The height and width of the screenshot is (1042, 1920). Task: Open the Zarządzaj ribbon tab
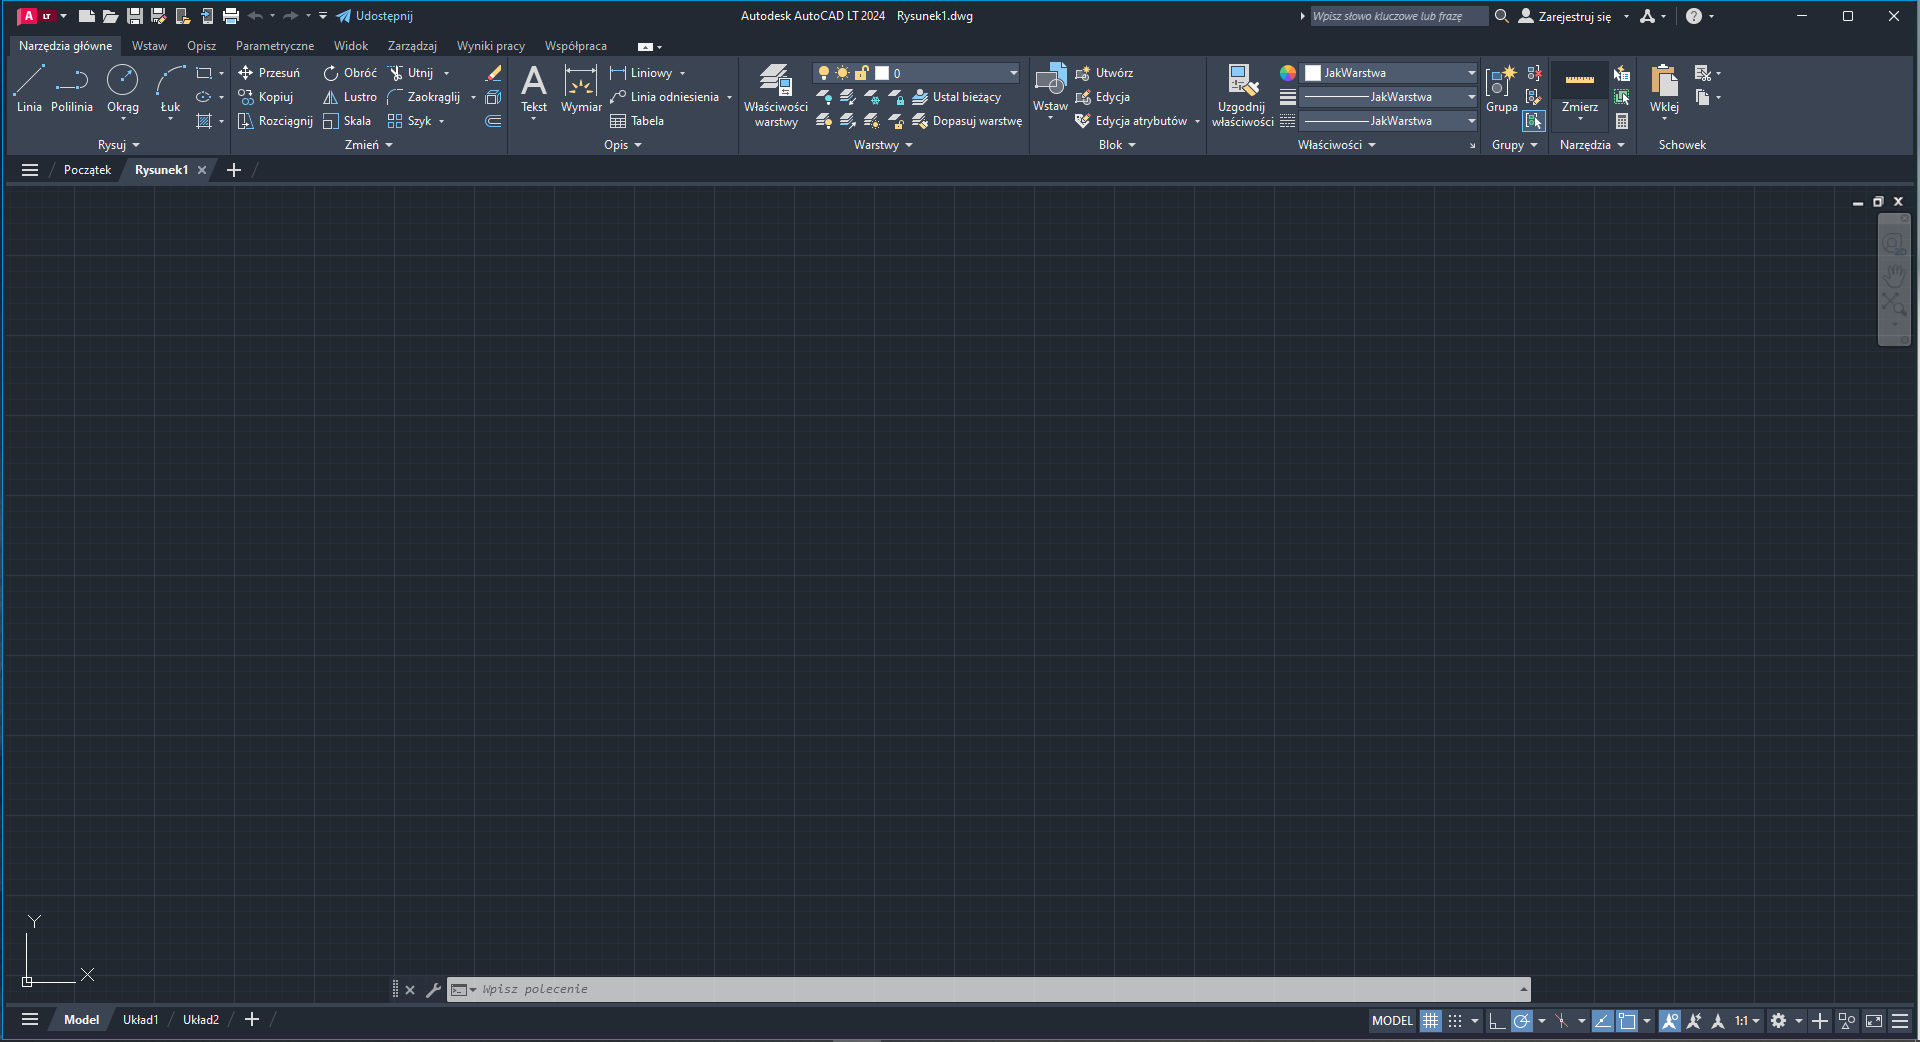413,46
